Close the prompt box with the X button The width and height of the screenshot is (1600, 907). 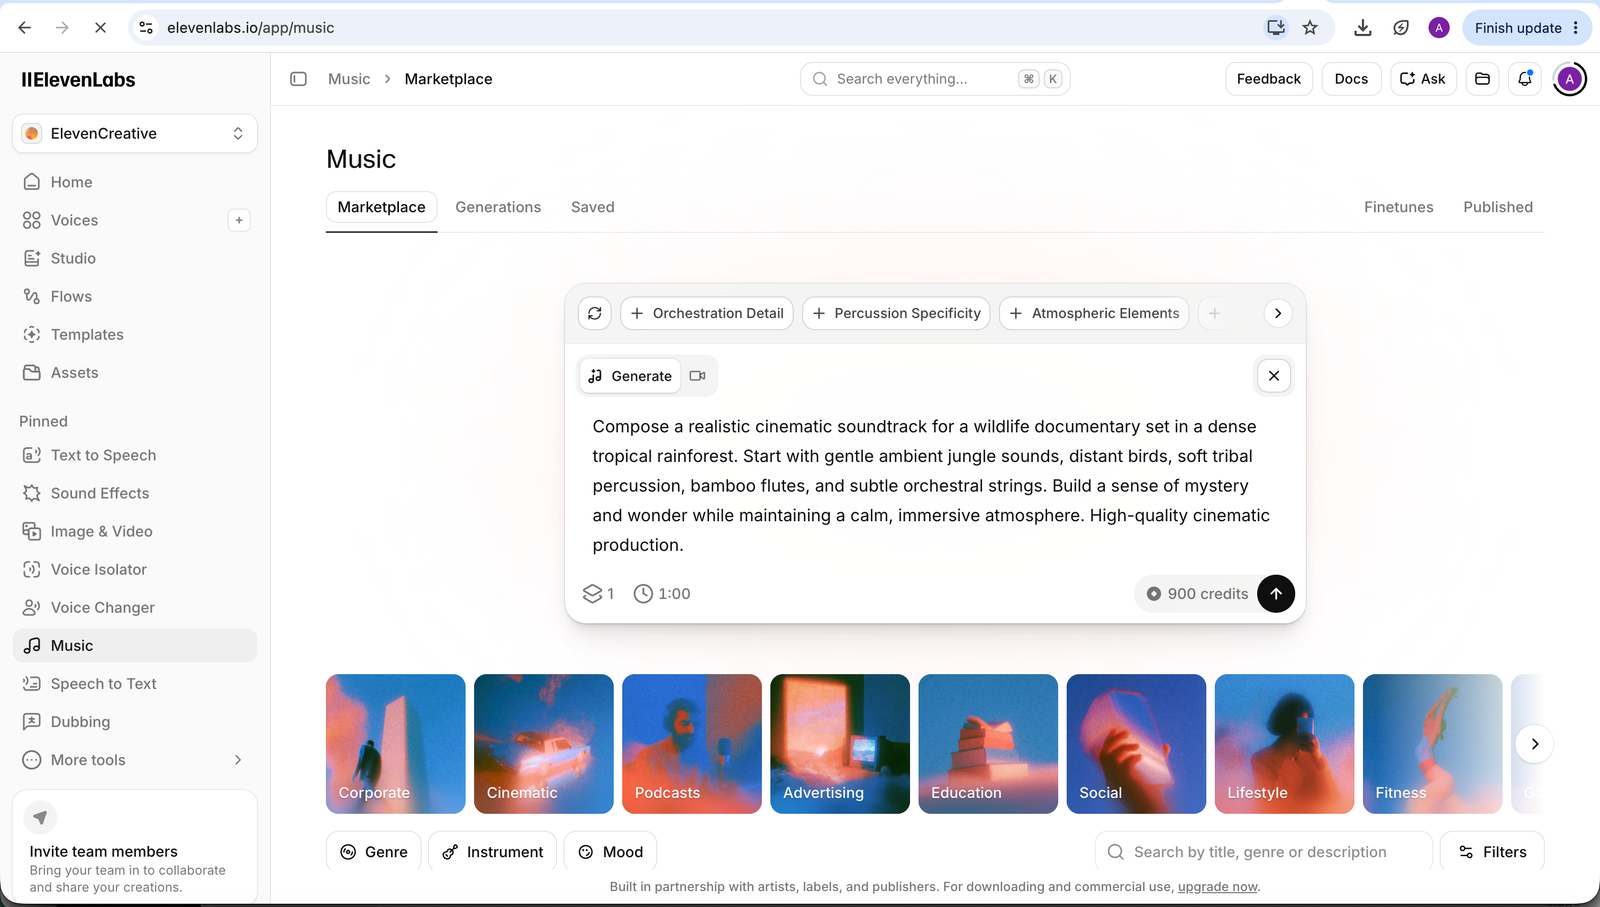(x=1274, y=376)
